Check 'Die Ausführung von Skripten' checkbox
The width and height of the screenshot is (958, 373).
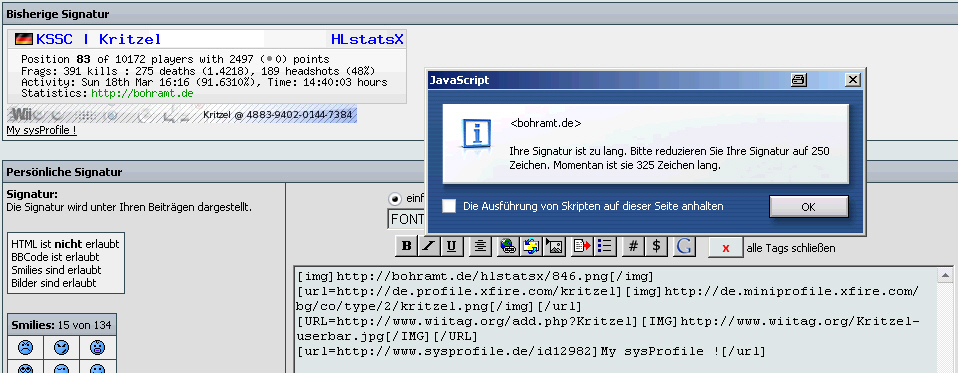[x=449, y=206]
